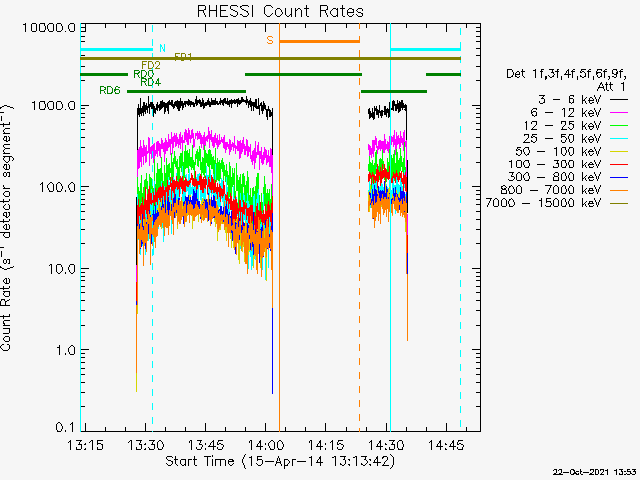This screenshot has width=640, height=480.
Task: Click the 14:45 time axis label
Action: pos(446,444)
